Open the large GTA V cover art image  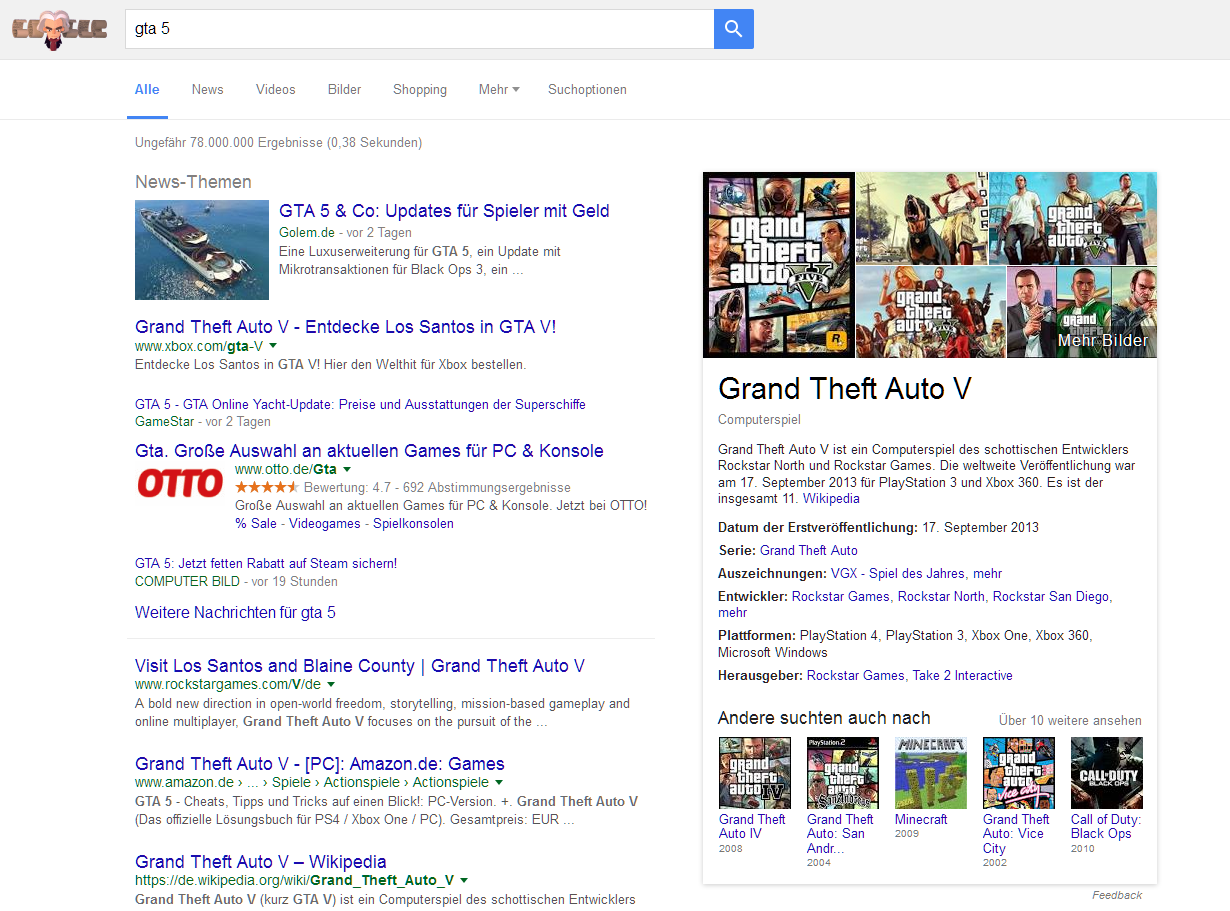779,265
